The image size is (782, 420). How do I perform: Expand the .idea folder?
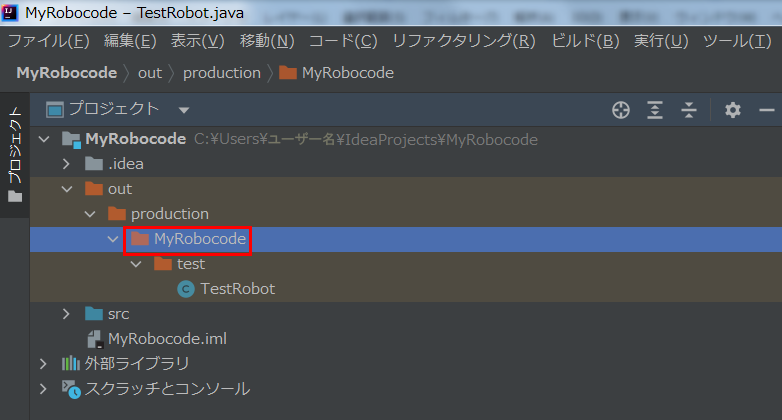point(66,164)
